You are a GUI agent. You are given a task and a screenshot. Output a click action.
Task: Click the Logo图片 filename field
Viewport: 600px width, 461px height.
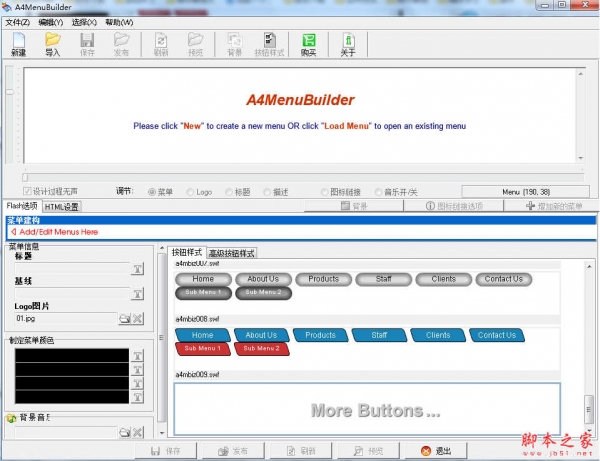[x=66, y=319]
